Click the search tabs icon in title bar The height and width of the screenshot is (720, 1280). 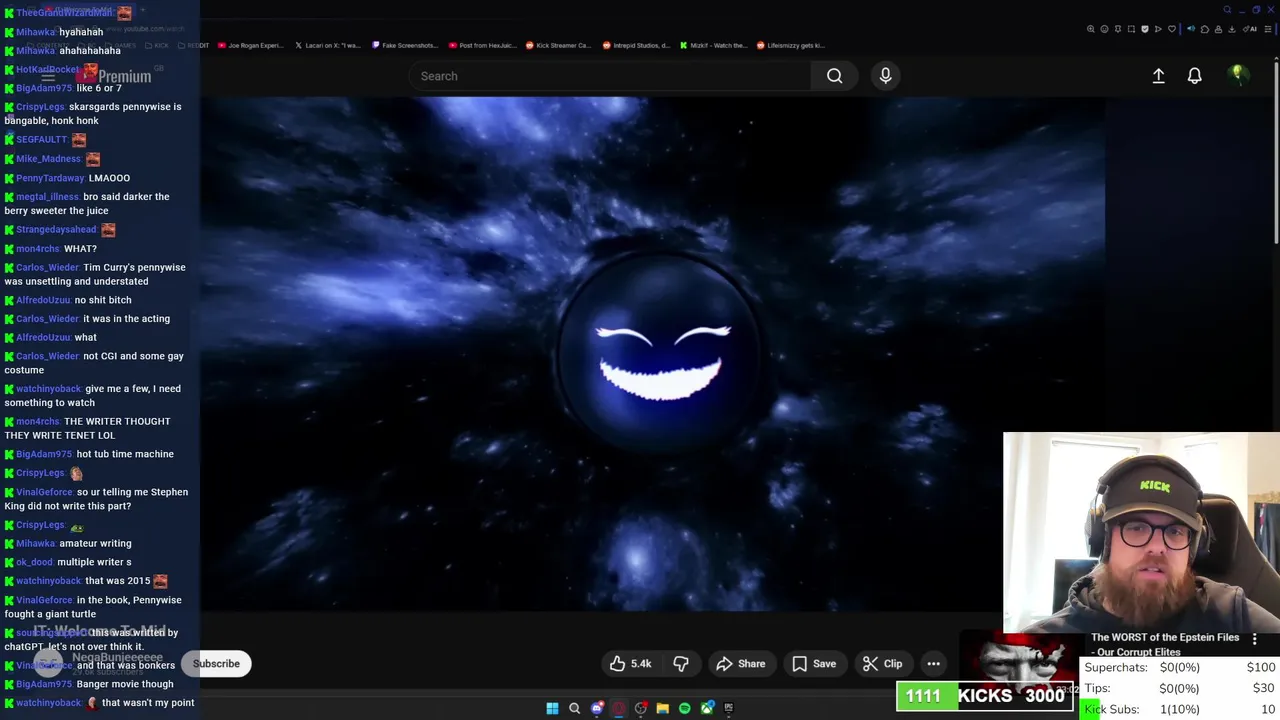point(1227,10)
